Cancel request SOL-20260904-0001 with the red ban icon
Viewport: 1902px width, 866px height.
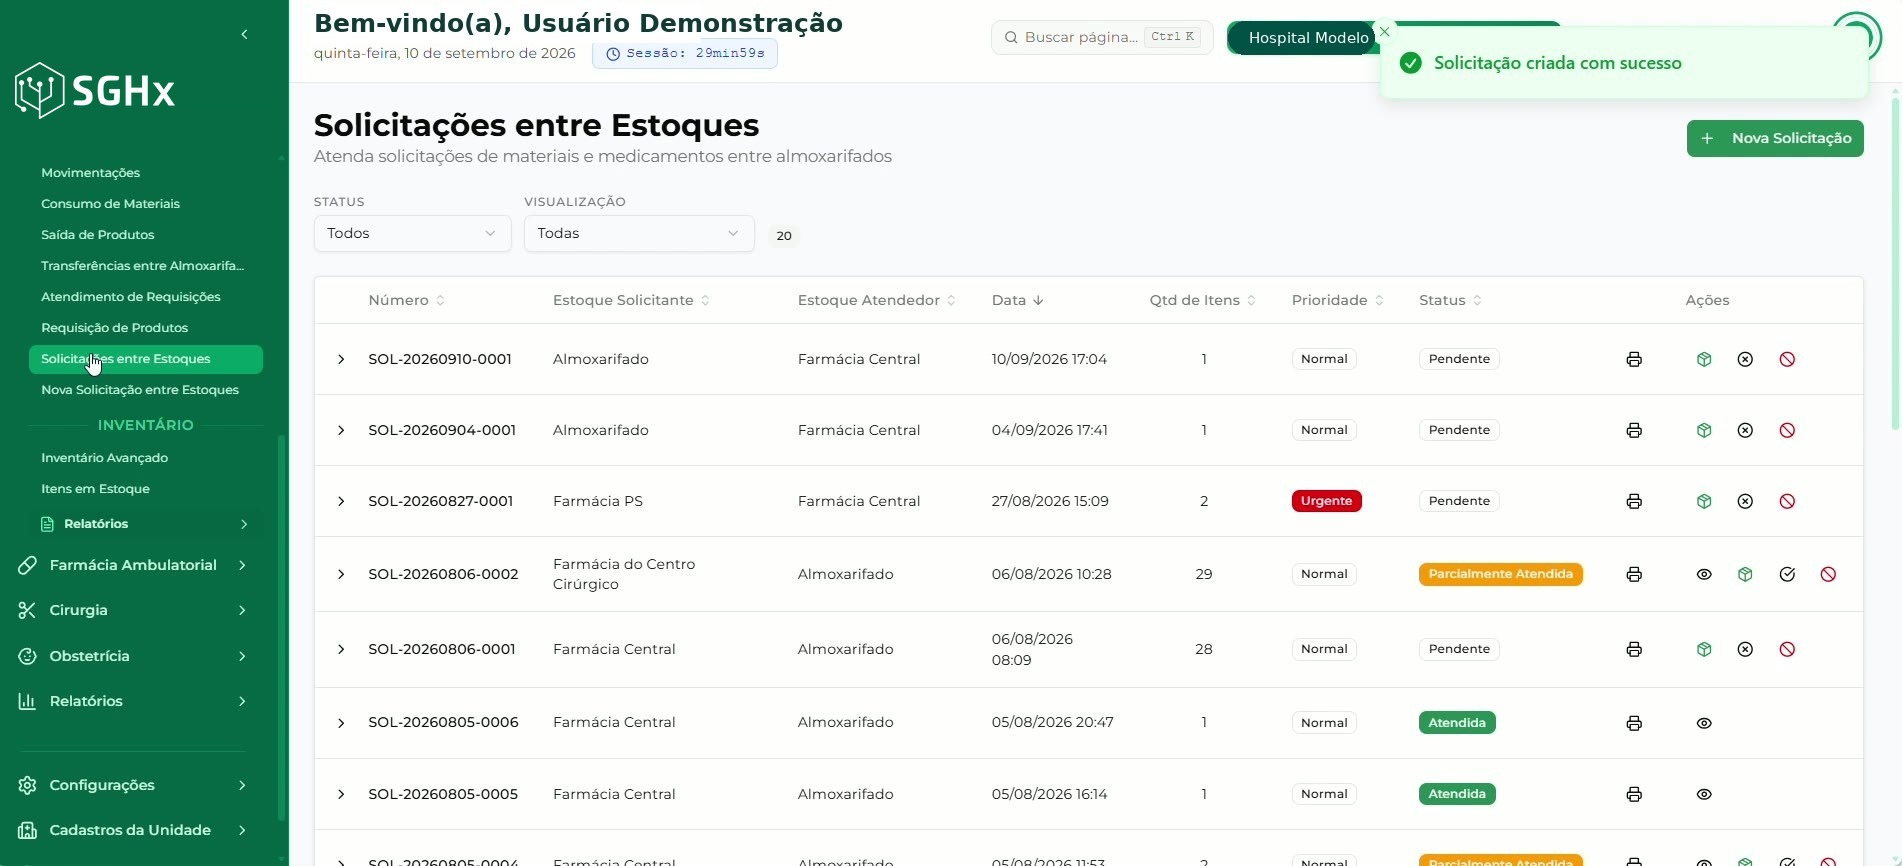(1787, 430)
